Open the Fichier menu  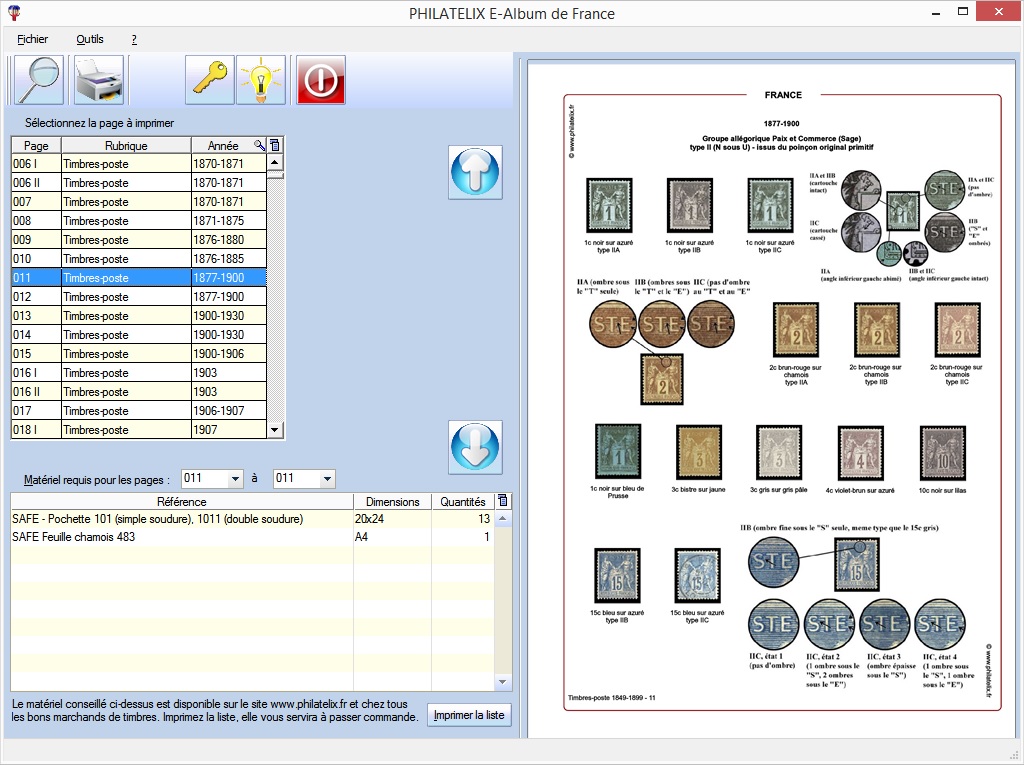[x=33, y=39]
